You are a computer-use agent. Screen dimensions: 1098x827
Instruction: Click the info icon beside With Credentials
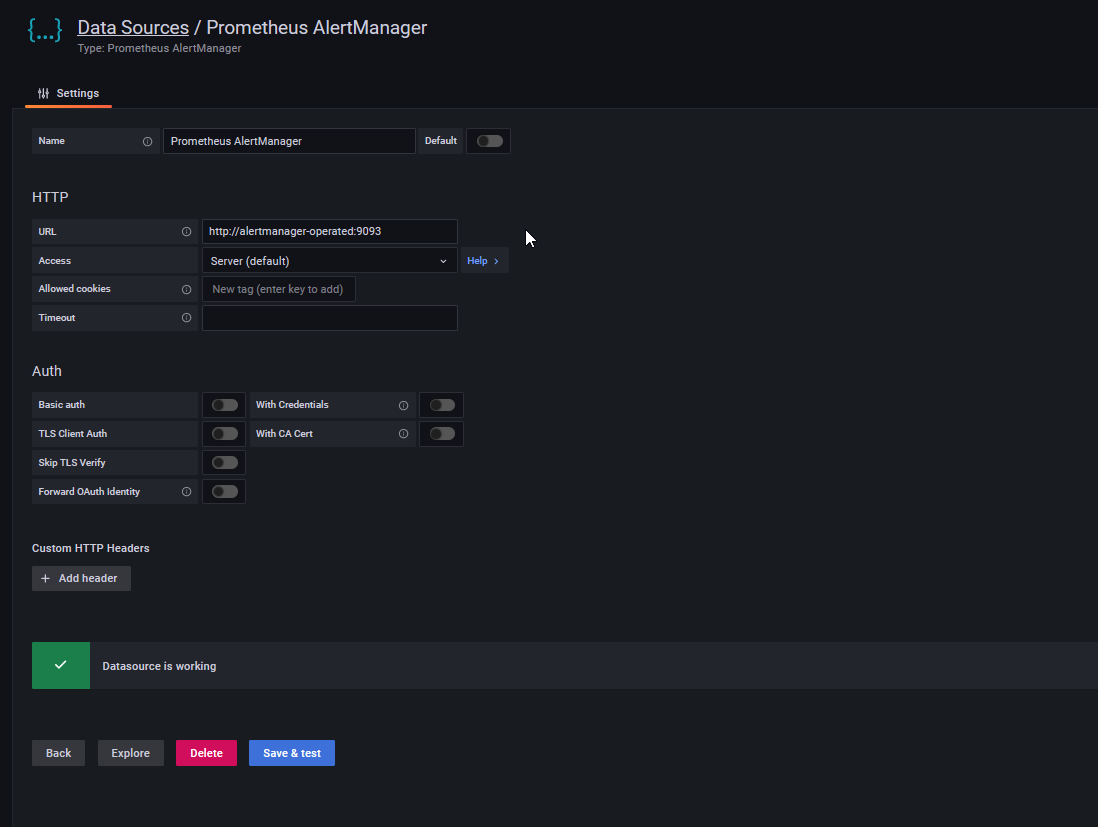click(x=403, y=405)
